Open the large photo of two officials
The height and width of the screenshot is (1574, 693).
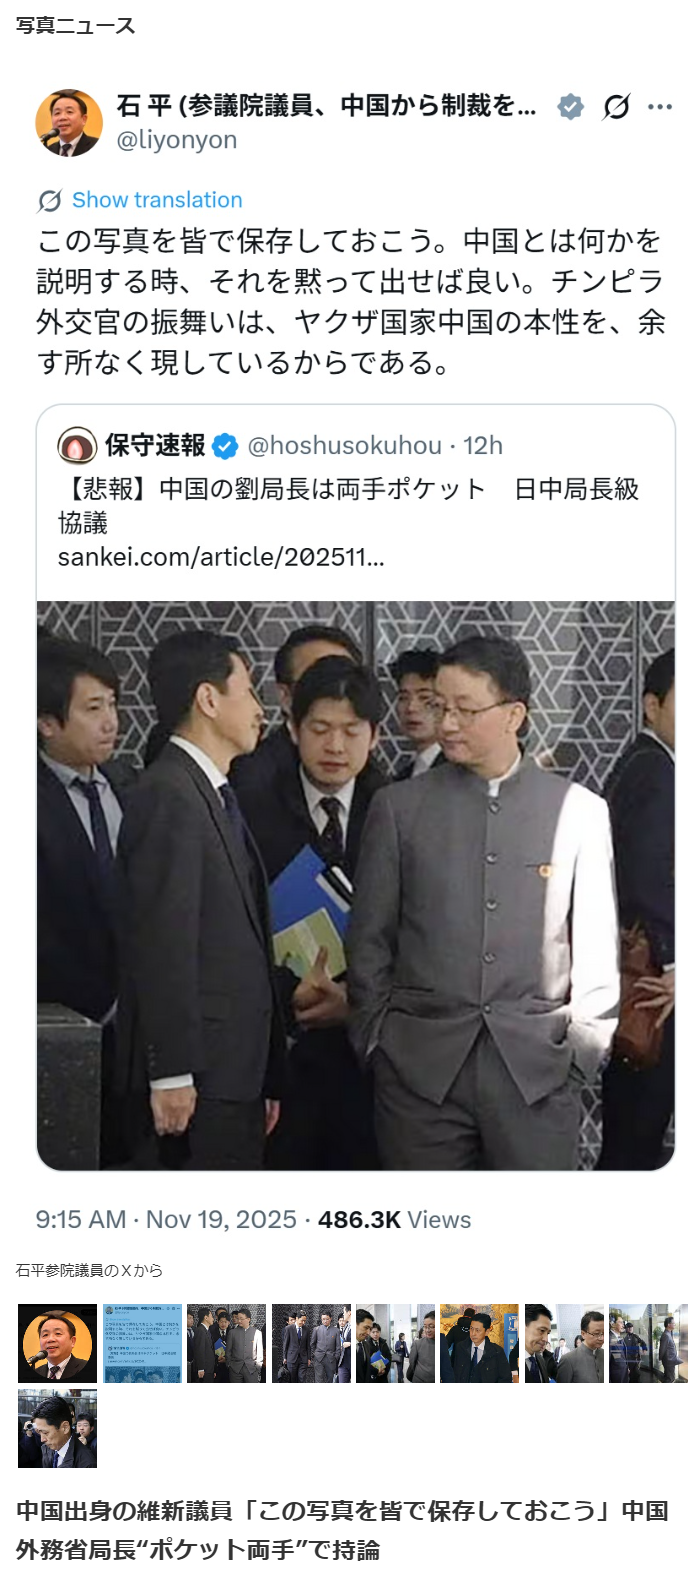(356, 885)
